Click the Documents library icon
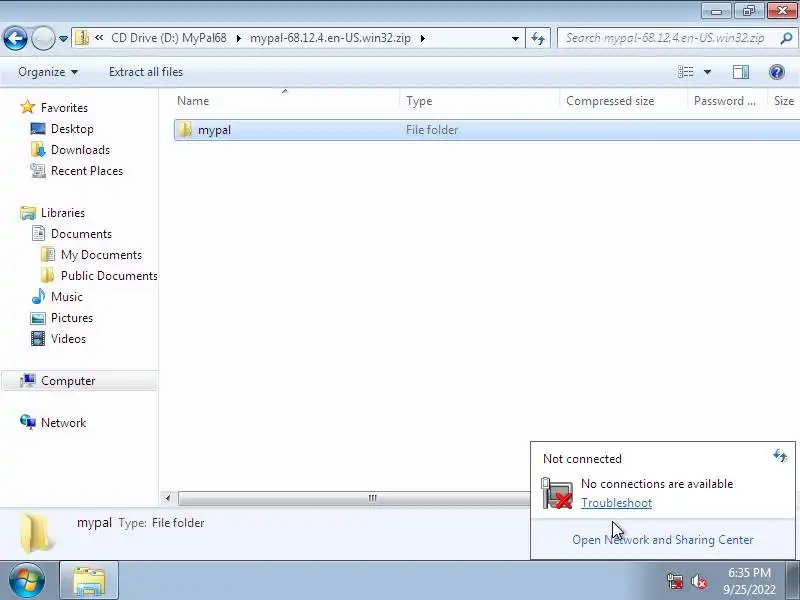800x600 pixels. tap(38, 234)
